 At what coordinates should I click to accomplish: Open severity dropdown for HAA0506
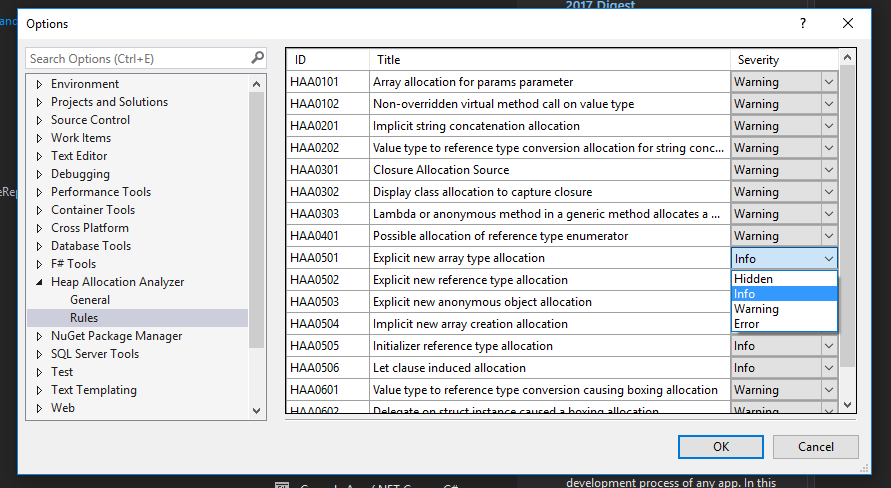[829, 368]
